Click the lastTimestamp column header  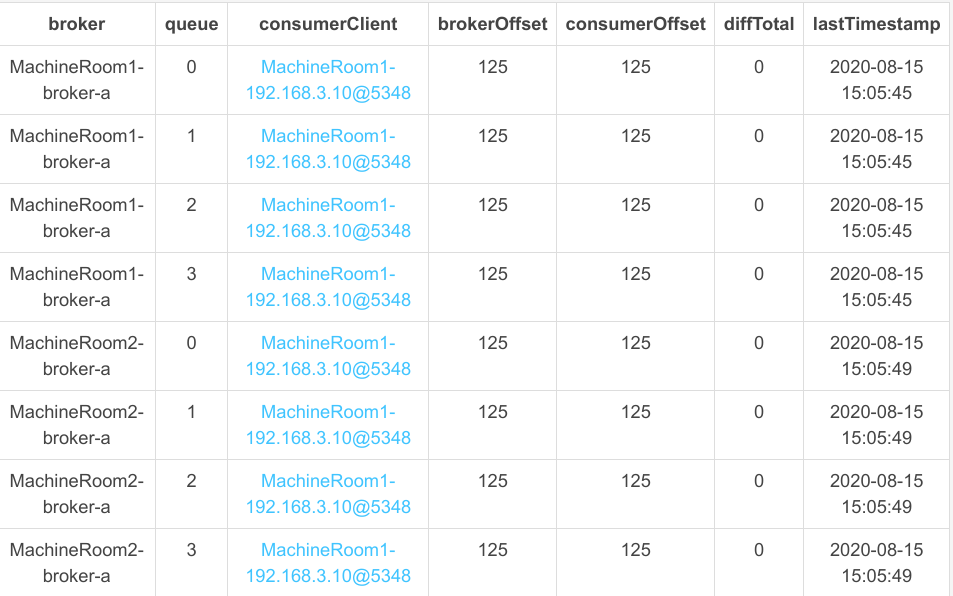[876, 24]
